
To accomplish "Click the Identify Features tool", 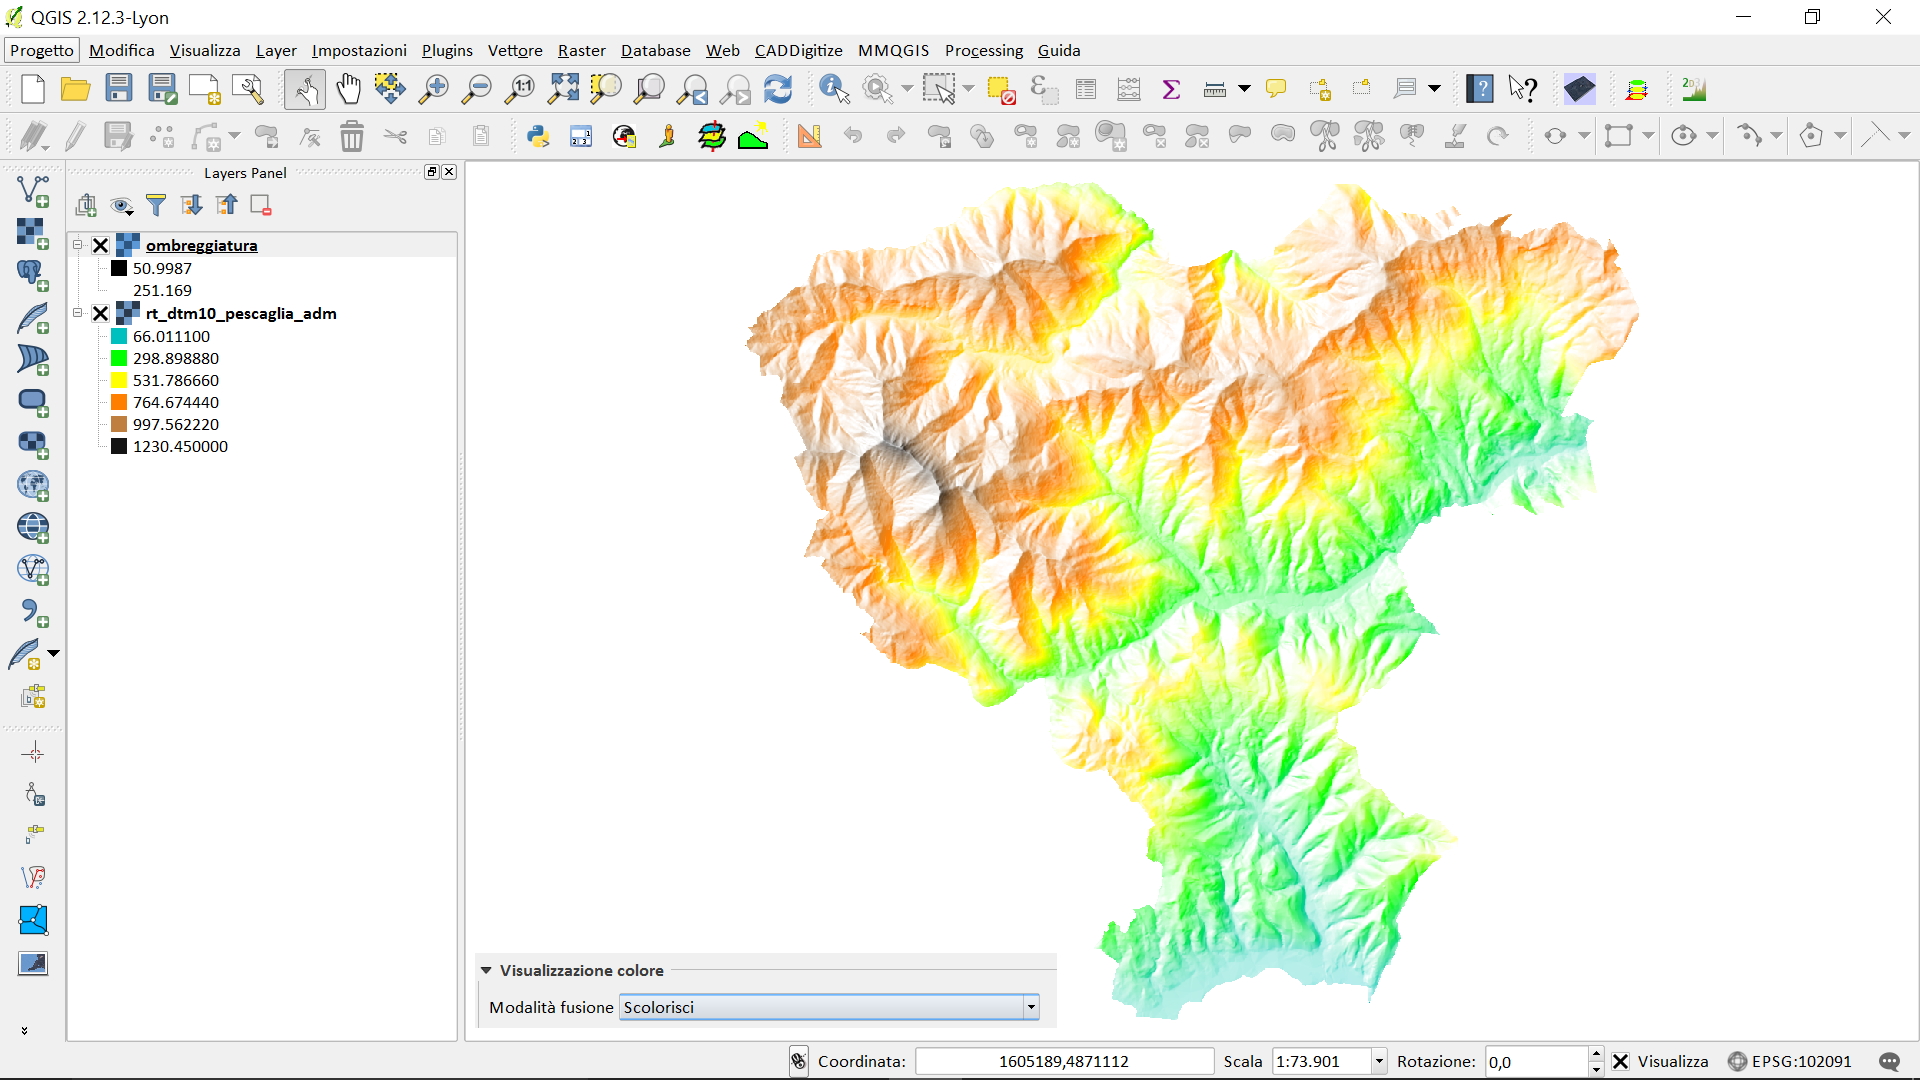I will (x=833, y=89).
